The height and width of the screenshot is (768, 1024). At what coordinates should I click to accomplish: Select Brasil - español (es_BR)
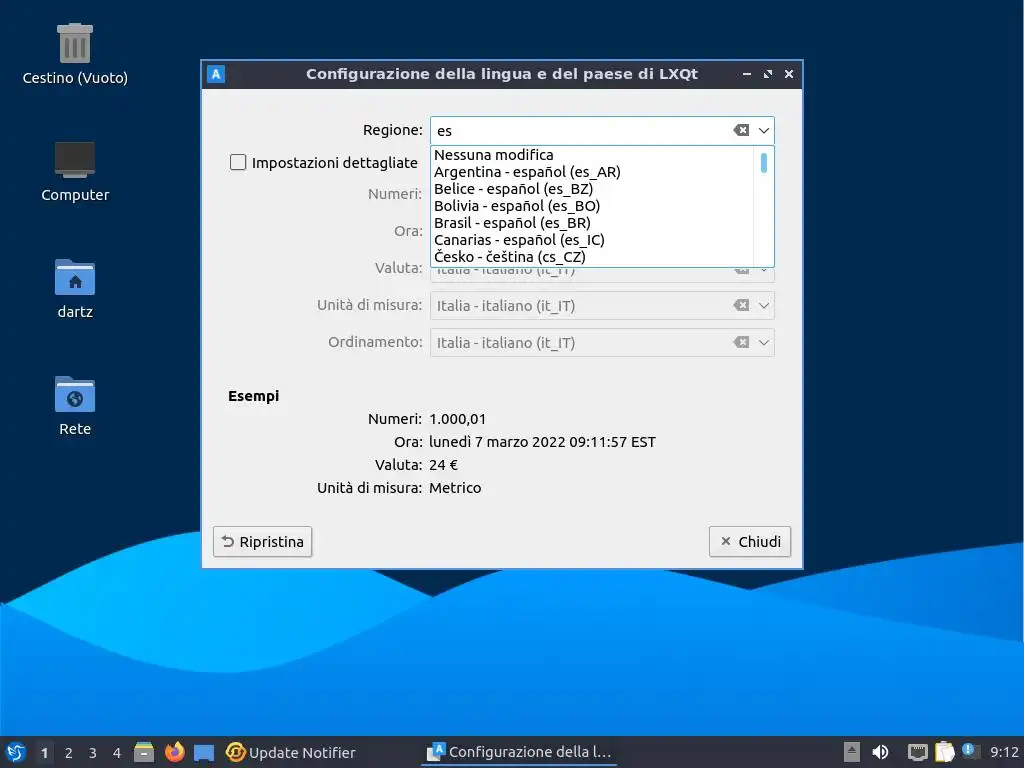click(593, 223)
